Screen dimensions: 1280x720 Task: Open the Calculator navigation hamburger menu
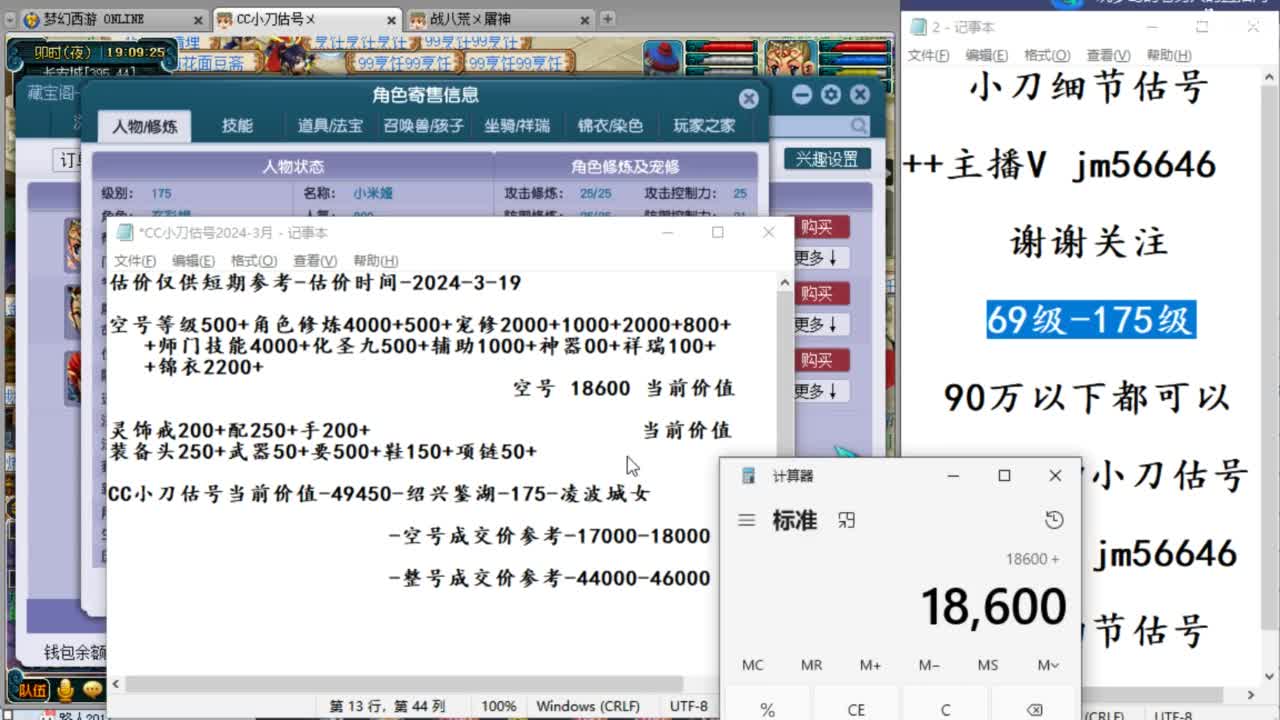[746, 520]
